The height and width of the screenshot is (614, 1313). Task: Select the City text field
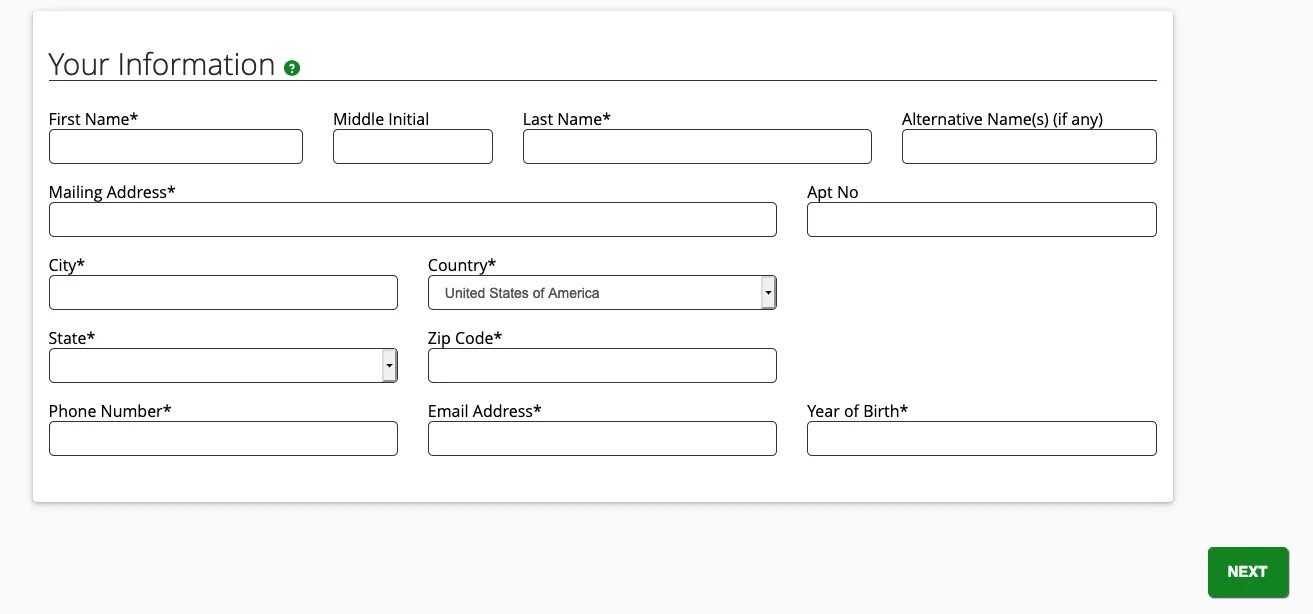click(x=223, y=292)
